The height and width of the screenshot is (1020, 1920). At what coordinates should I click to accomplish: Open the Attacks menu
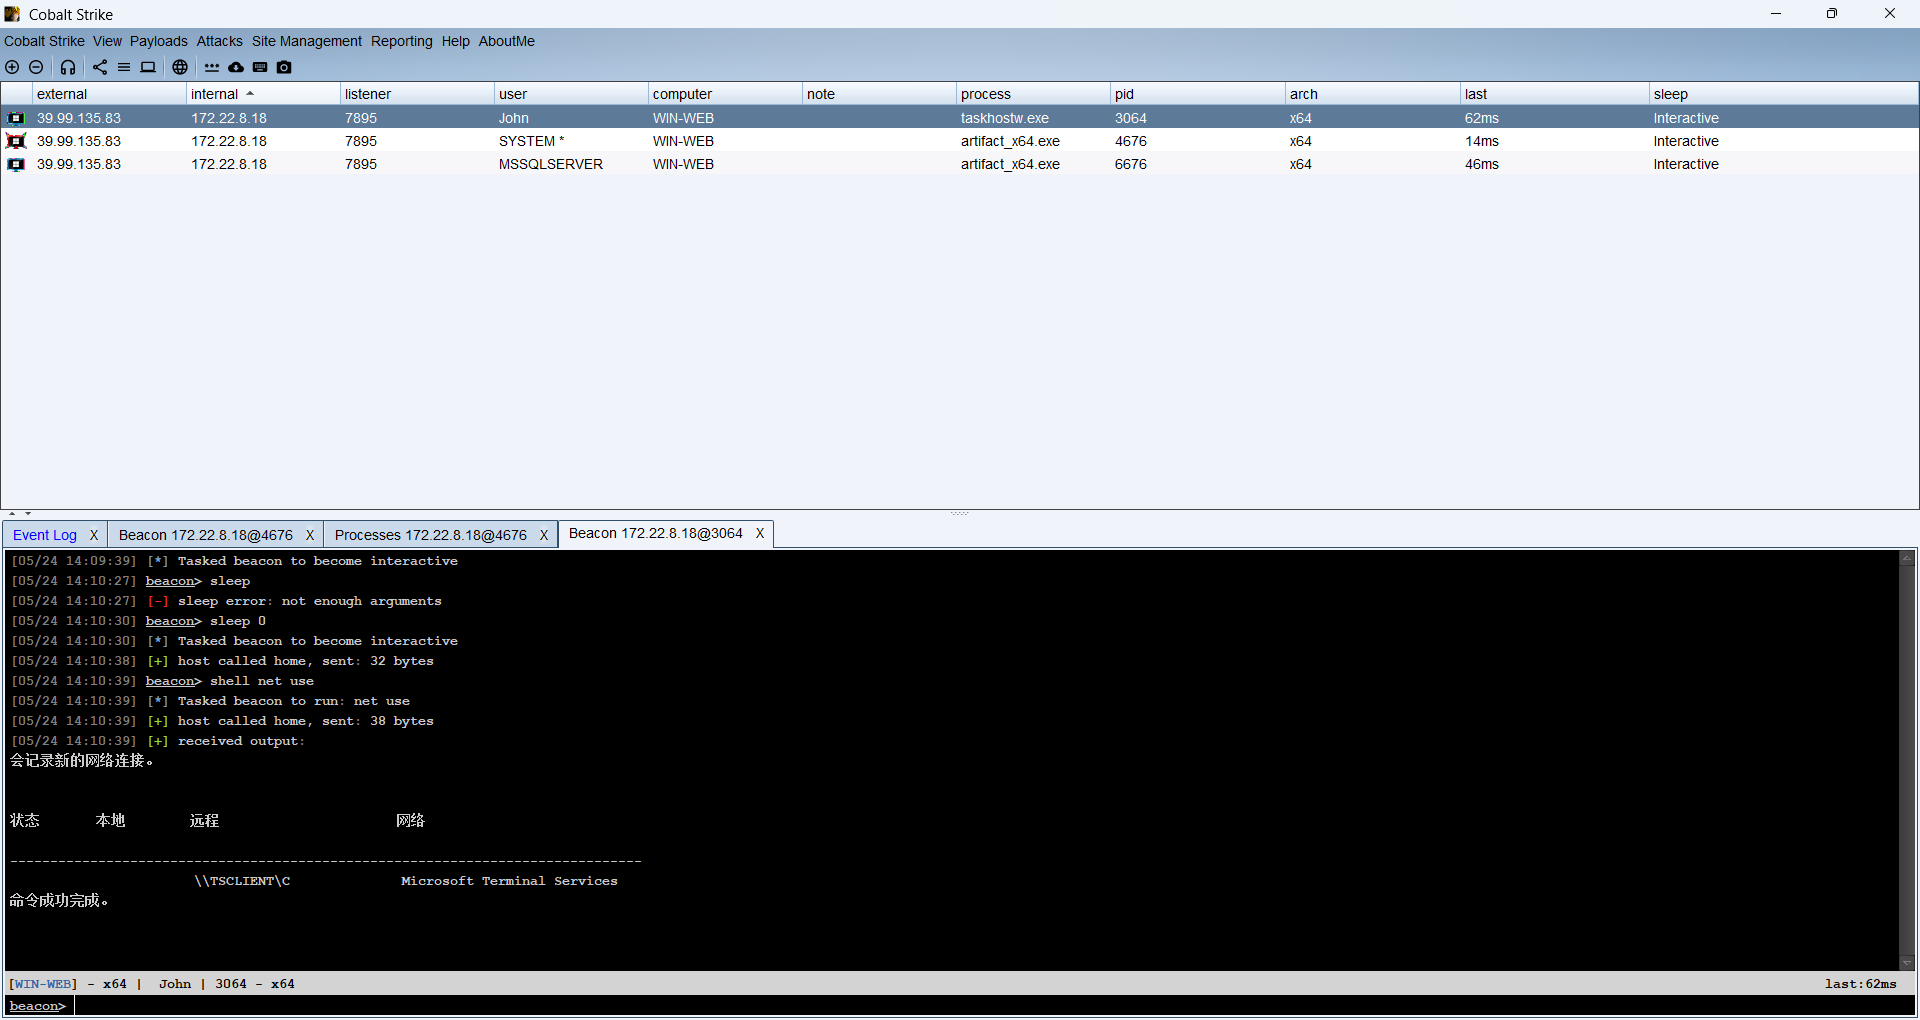pos(219,41)
